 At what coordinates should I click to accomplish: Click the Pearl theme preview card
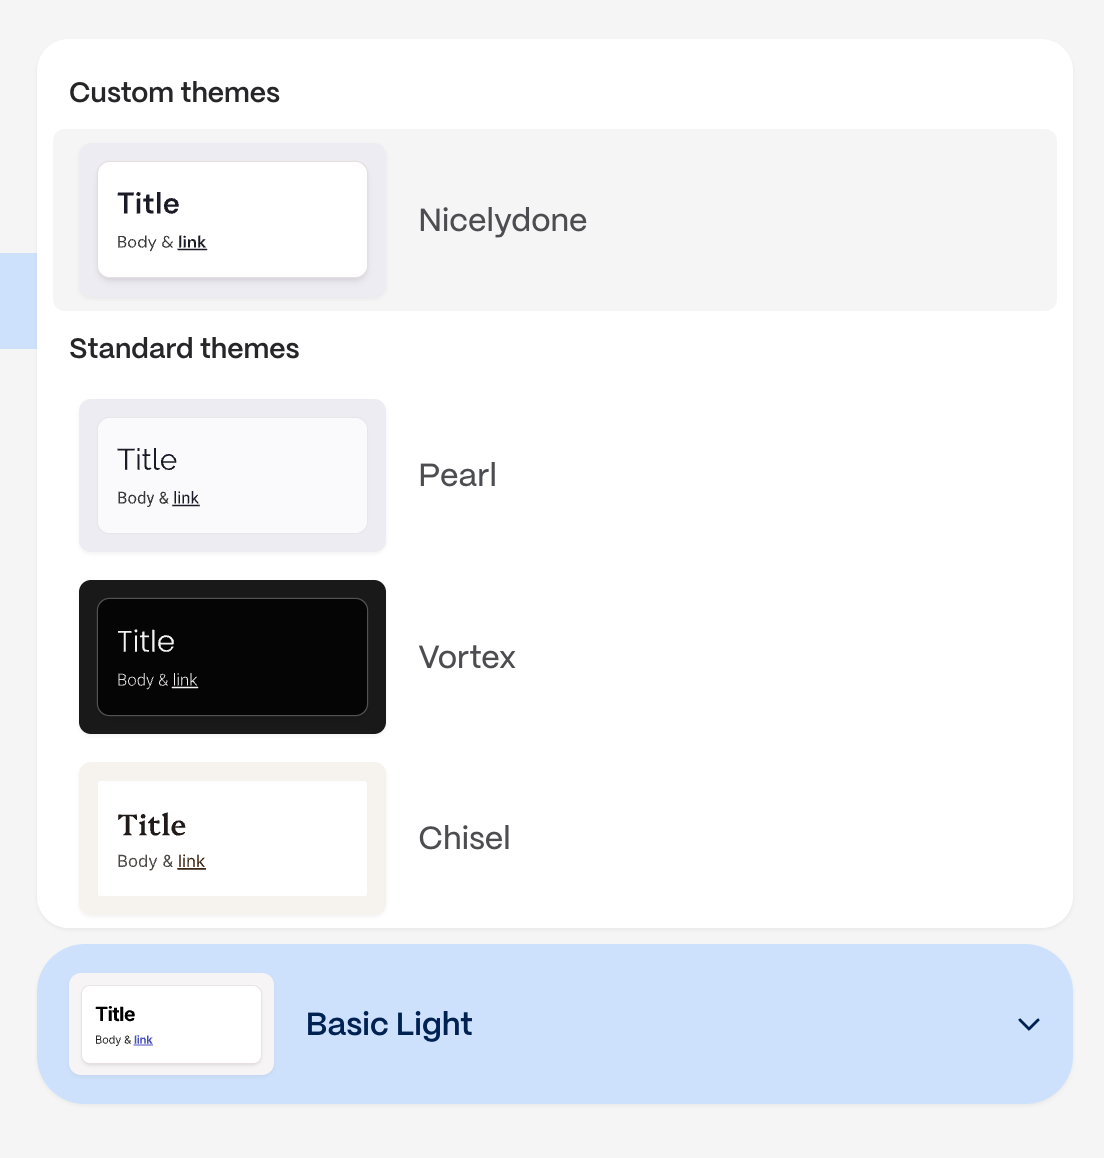click(232, 475)
